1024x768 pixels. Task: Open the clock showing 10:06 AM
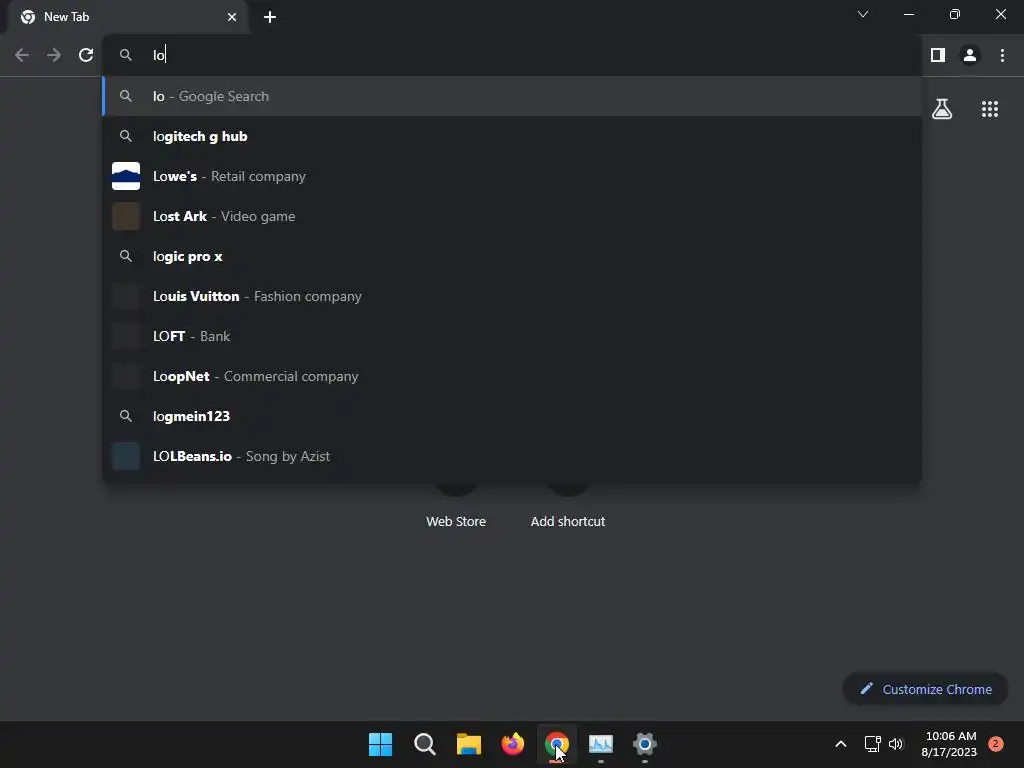click(x=950, y=744)
